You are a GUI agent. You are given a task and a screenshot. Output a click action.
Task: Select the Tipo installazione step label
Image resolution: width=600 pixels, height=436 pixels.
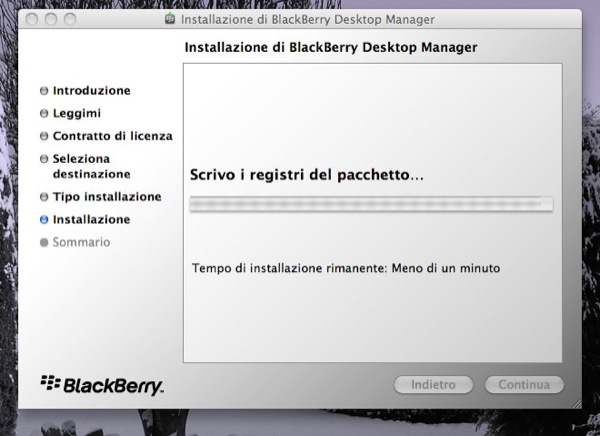pyautogui.click(x=107, y=197)
